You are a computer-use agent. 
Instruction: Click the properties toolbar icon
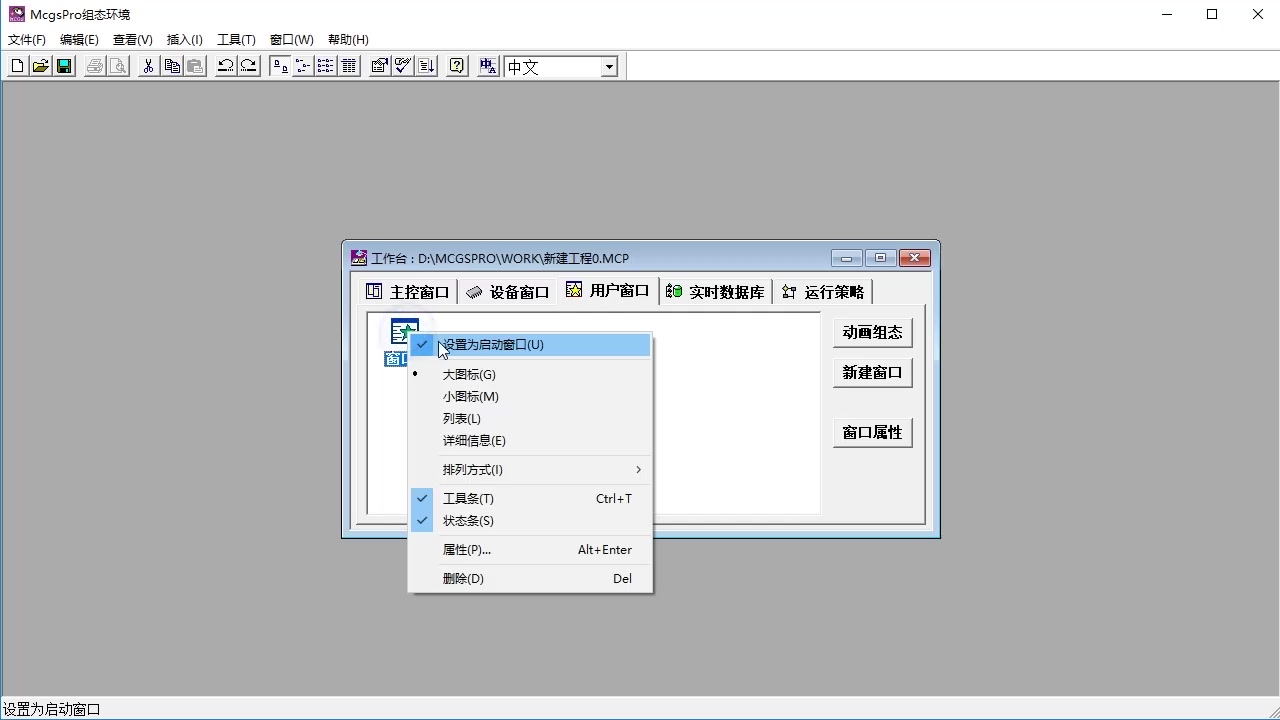380,66
